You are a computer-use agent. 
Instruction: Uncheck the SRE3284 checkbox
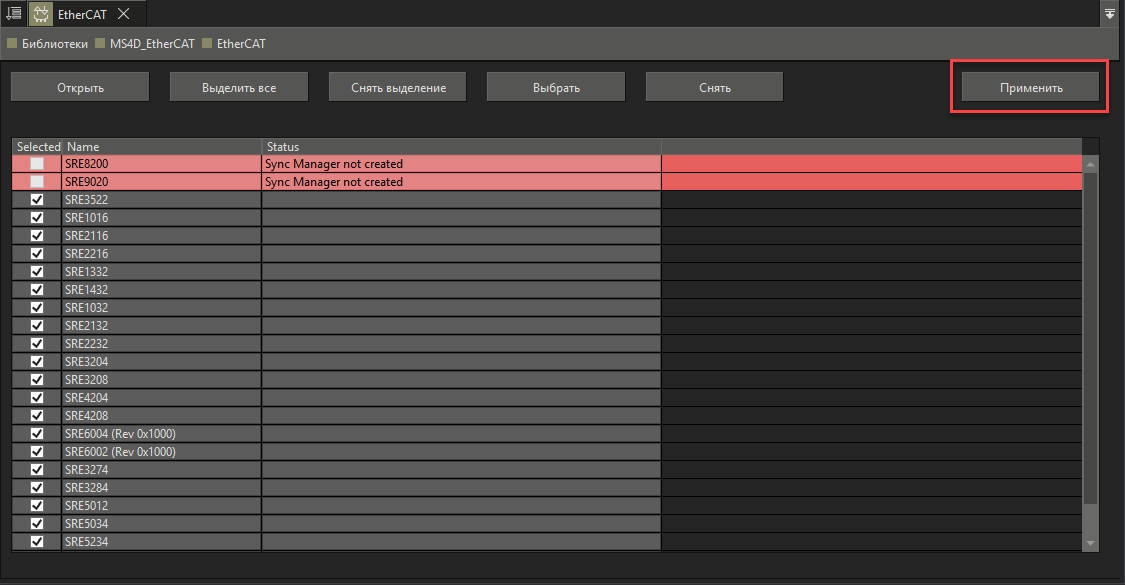[37, 487]
